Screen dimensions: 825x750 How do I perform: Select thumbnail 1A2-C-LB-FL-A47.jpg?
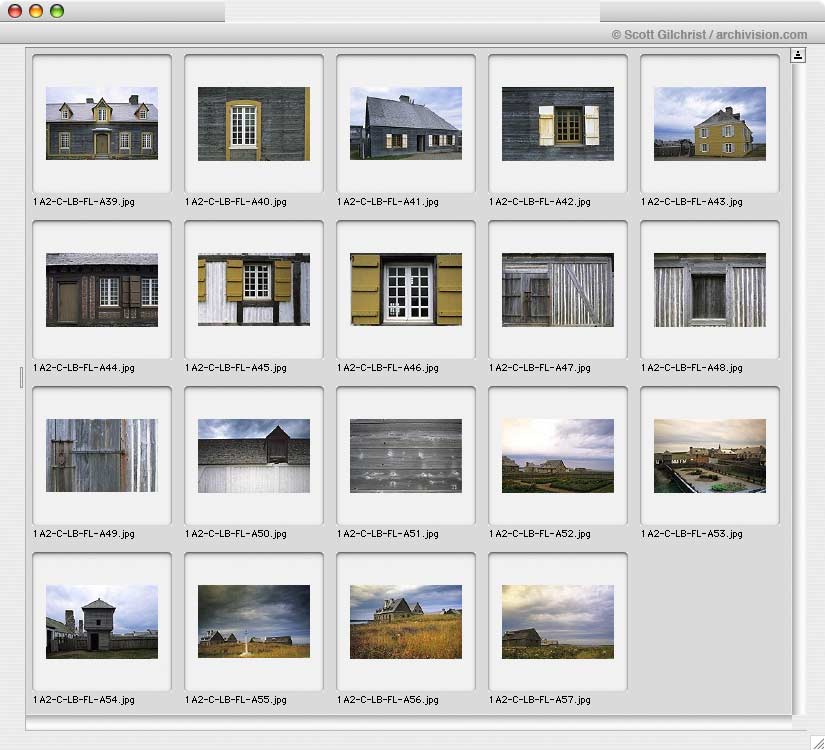tap(558, 289)
